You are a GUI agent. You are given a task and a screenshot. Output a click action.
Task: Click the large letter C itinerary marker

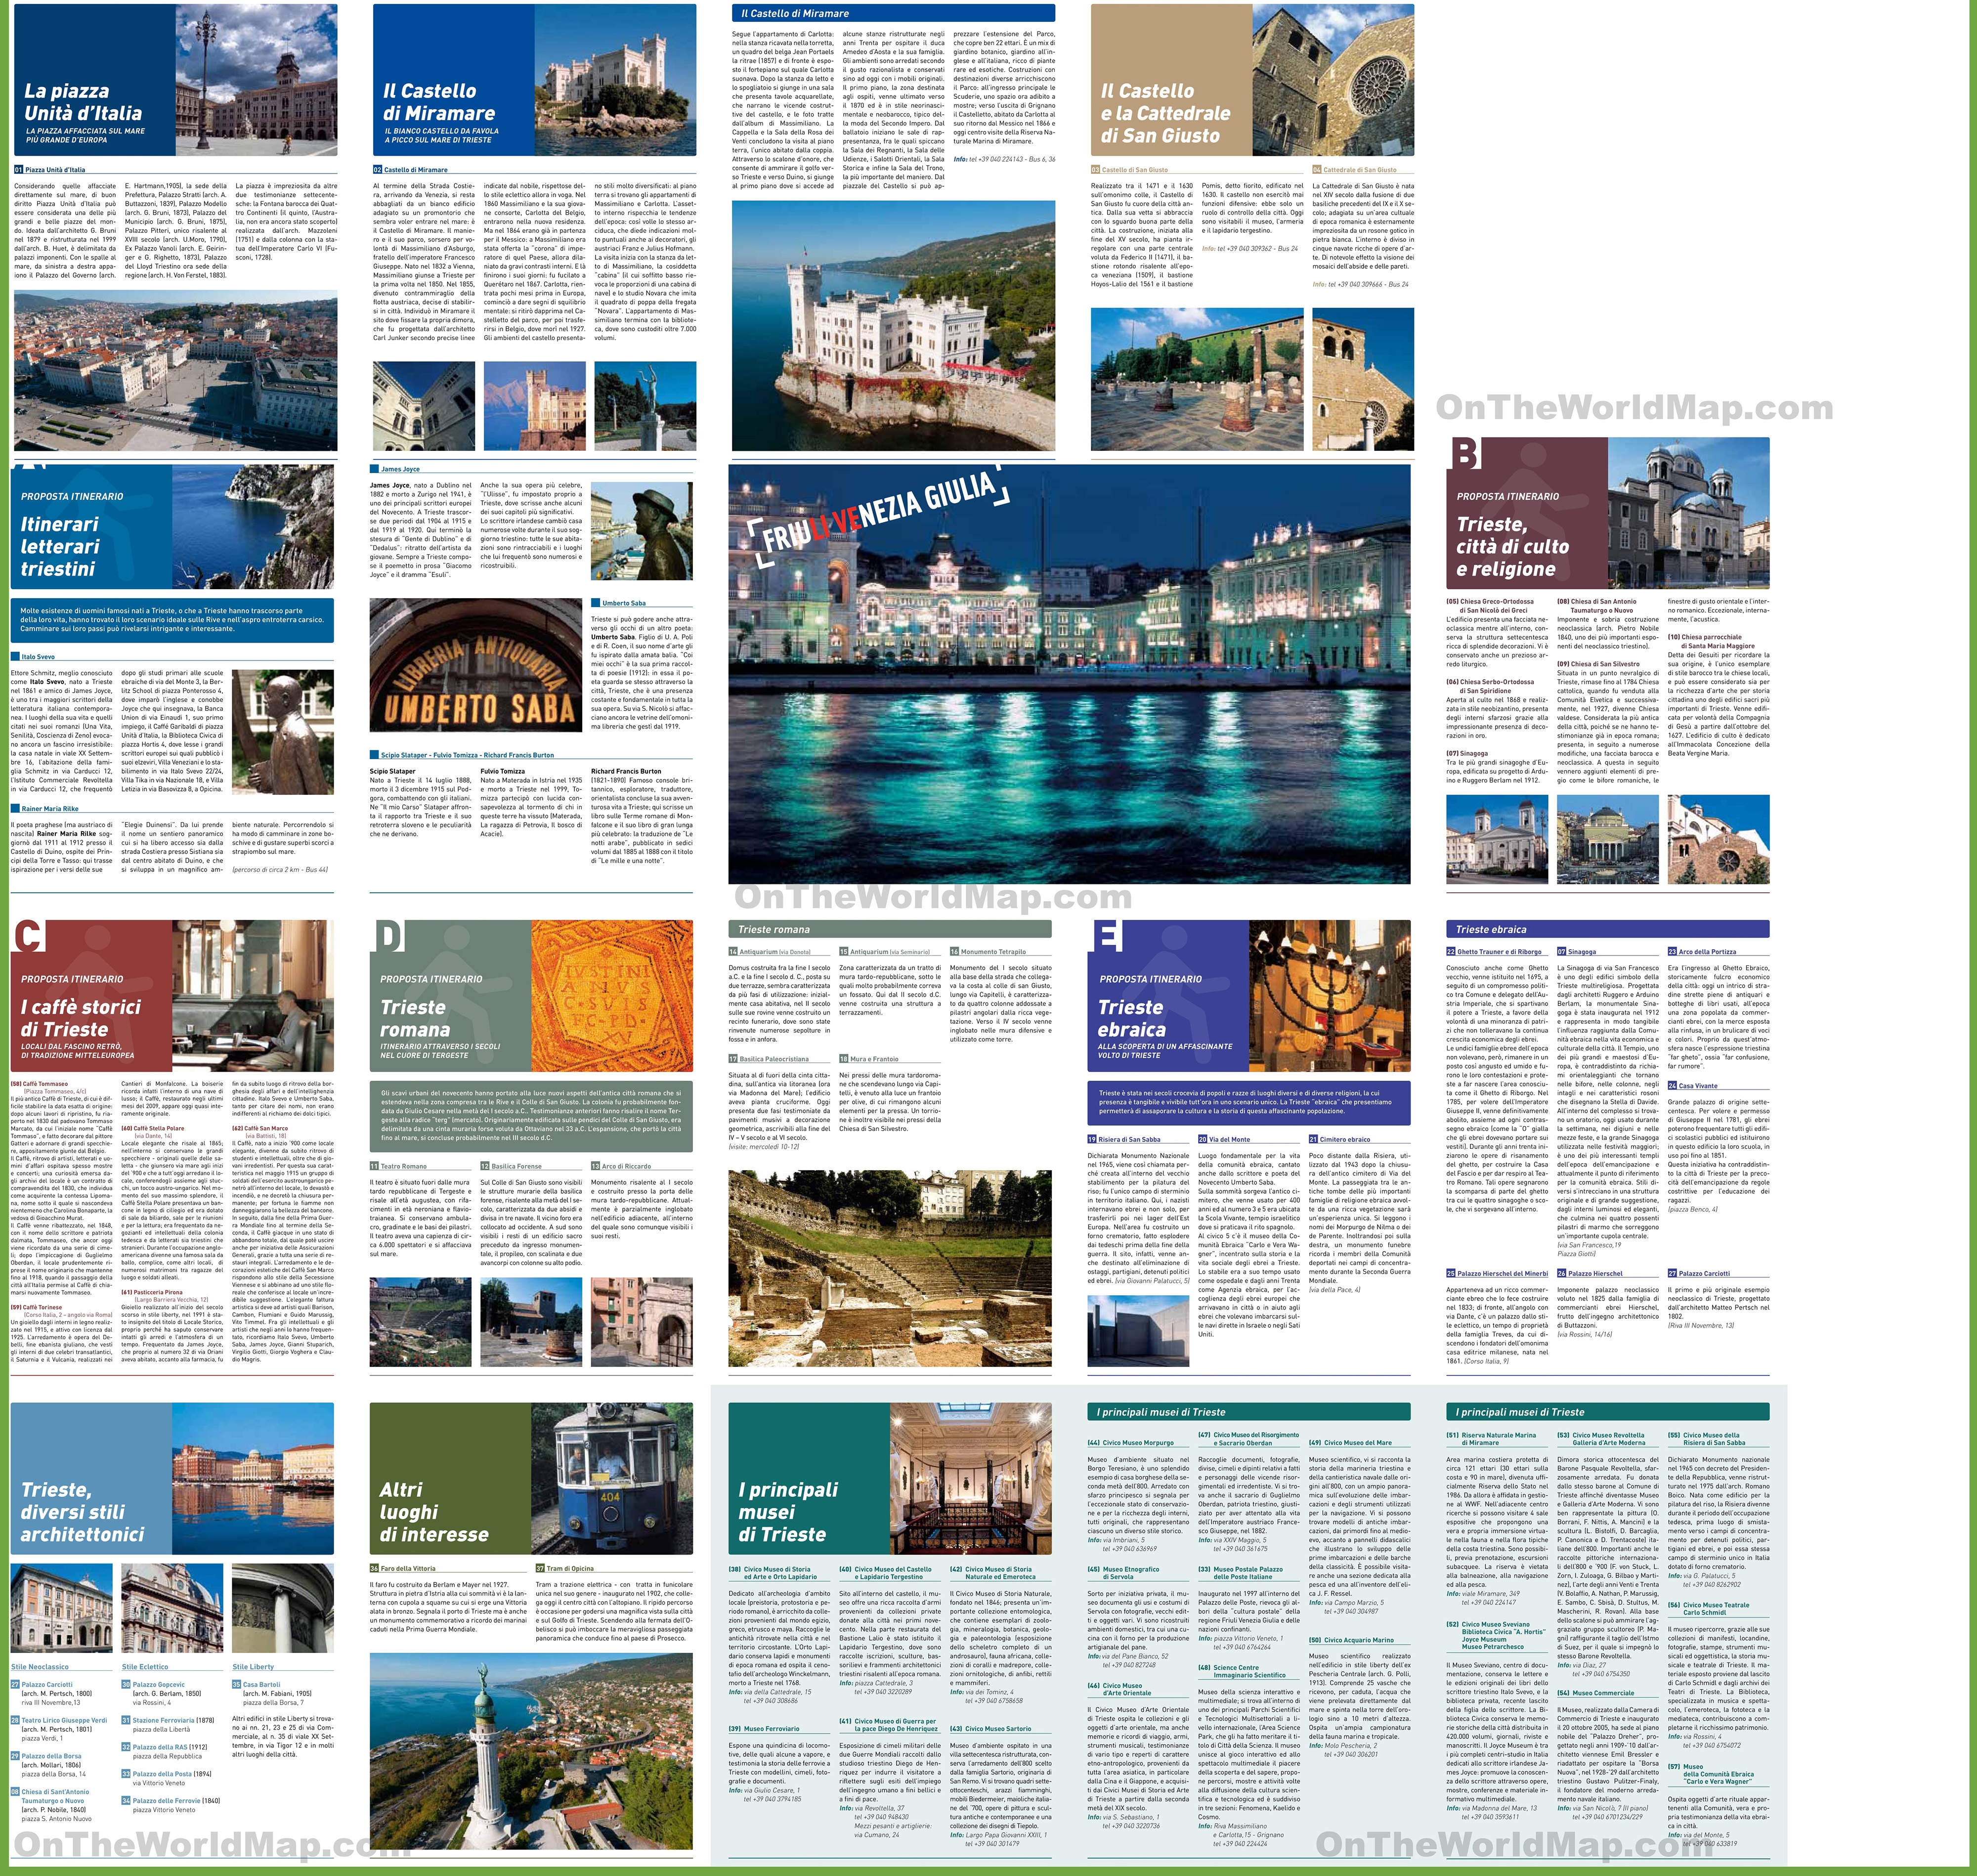(x=29, y=937)
